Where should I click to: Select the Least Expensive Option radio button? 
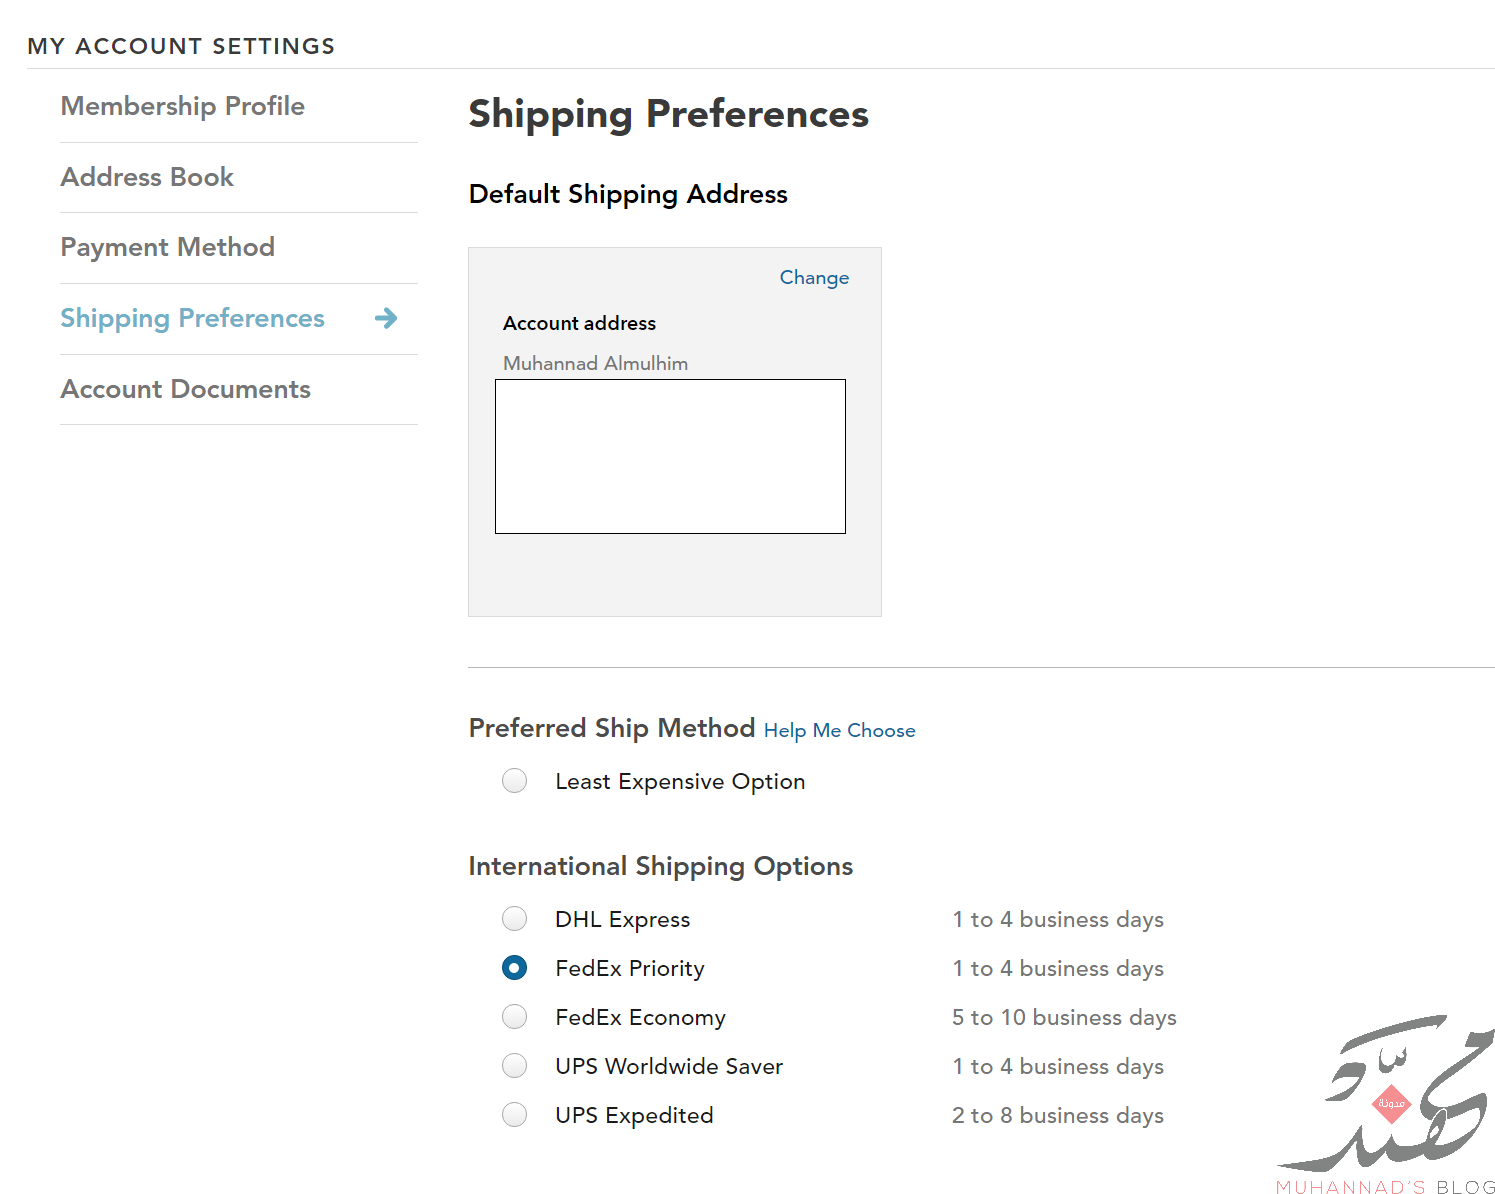[x=515, y=780]
